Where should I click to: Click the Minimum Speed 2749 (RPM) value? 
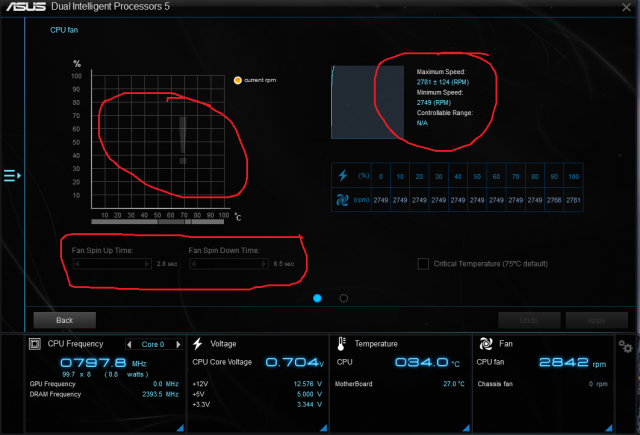[433, 102]
